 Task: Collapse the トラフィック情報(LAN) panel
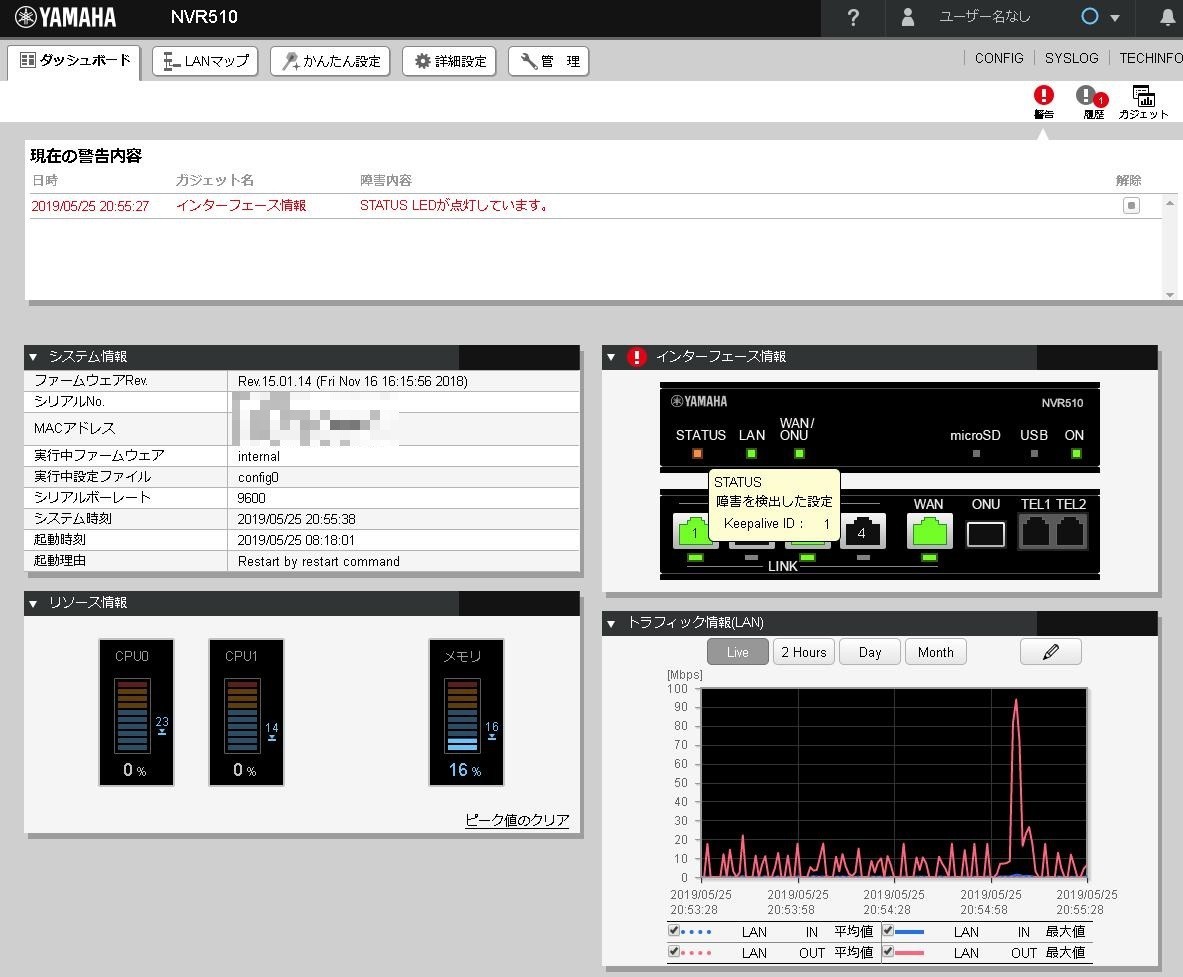611,623
